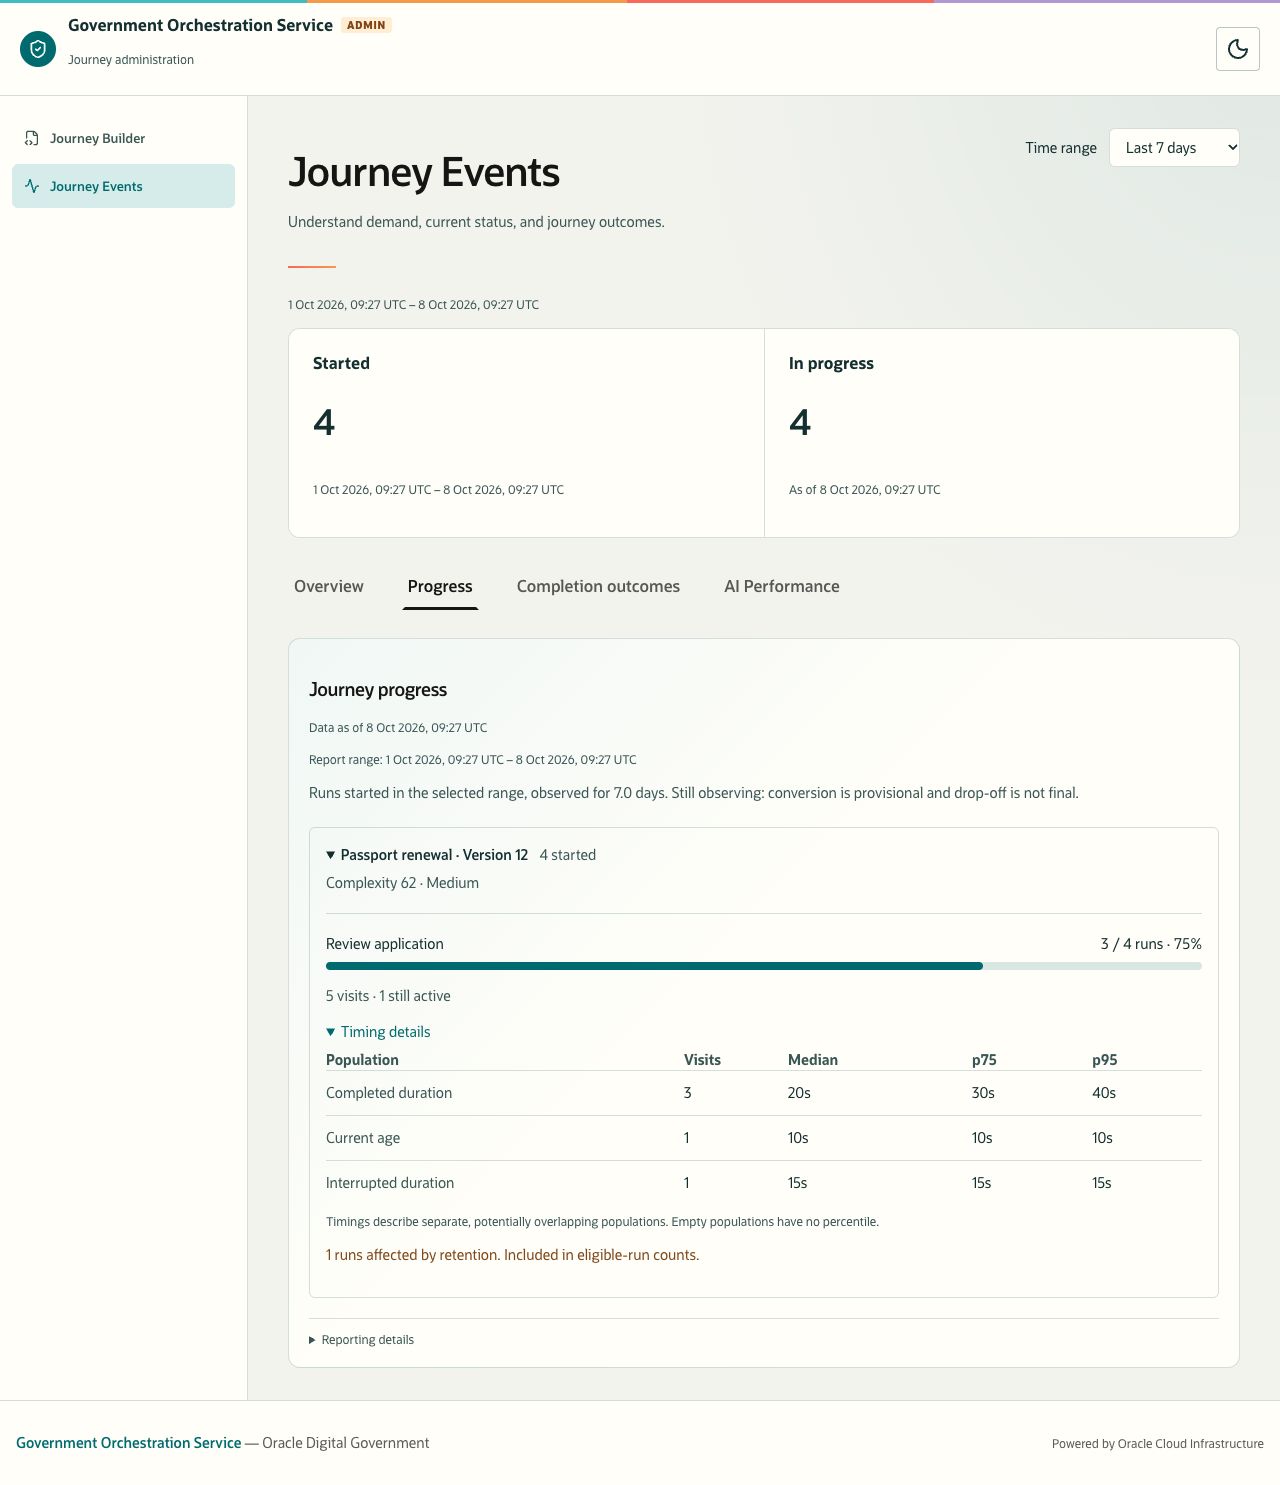1280x1485 pixels.
Task: Click the Population column header
Action: click(x=362, y=1060)
